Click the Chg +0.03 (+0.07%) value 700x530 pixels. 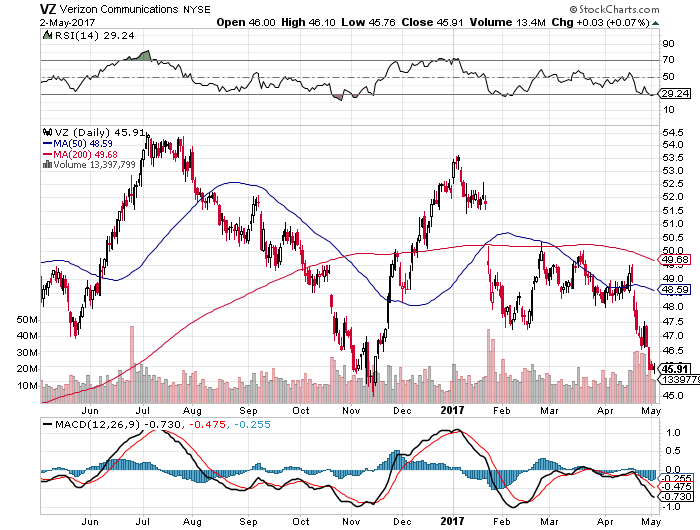point(600,22)
